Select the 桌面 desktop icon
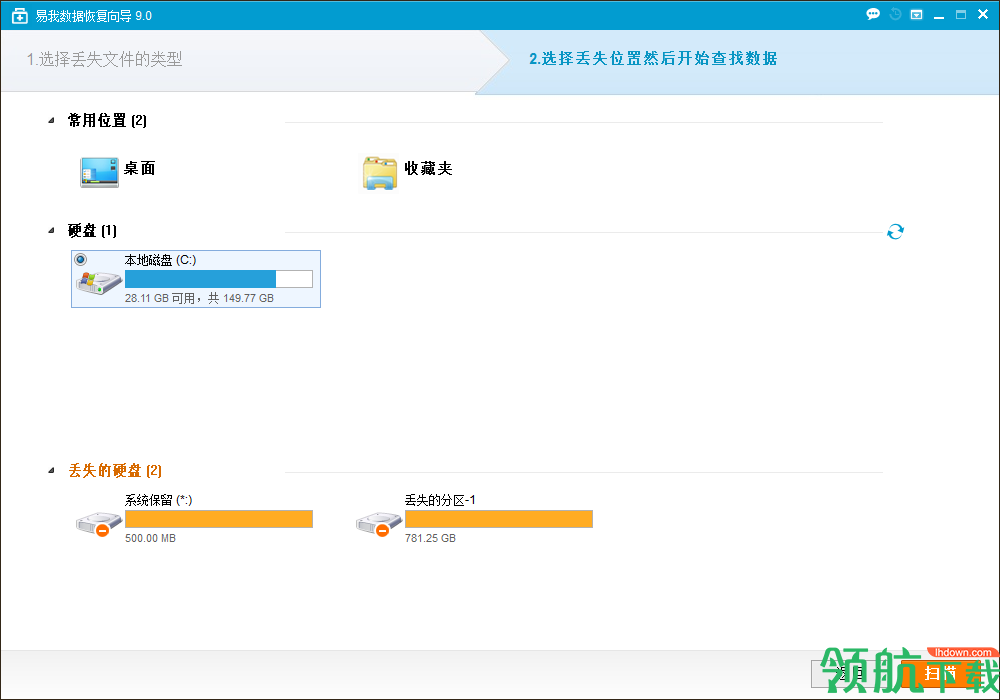1000x700 pixels. coord(99,172)
